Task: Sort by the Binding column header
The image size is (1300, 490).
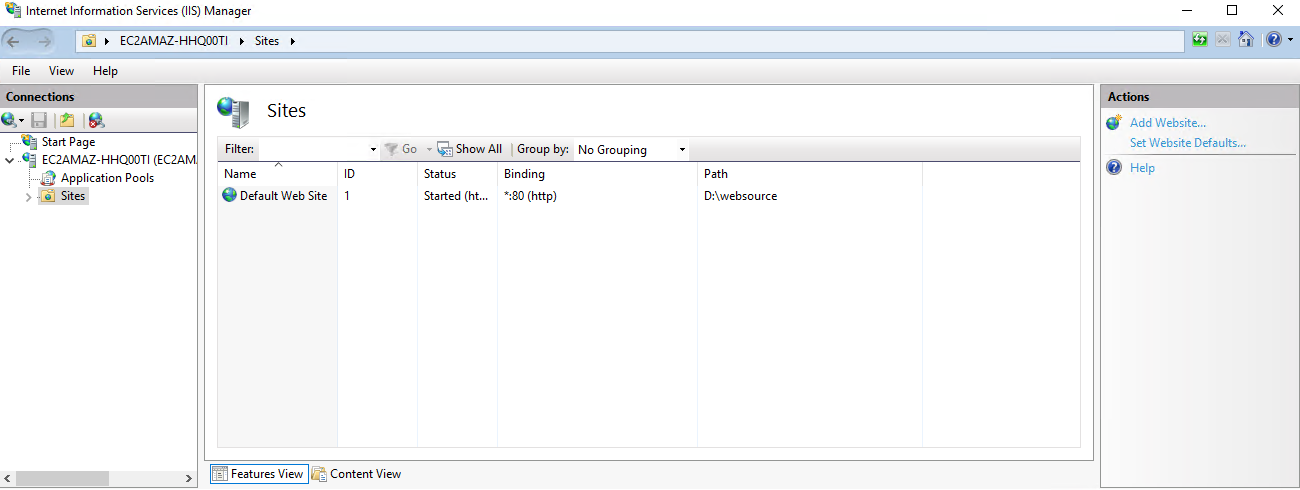Action: [597, 174]
